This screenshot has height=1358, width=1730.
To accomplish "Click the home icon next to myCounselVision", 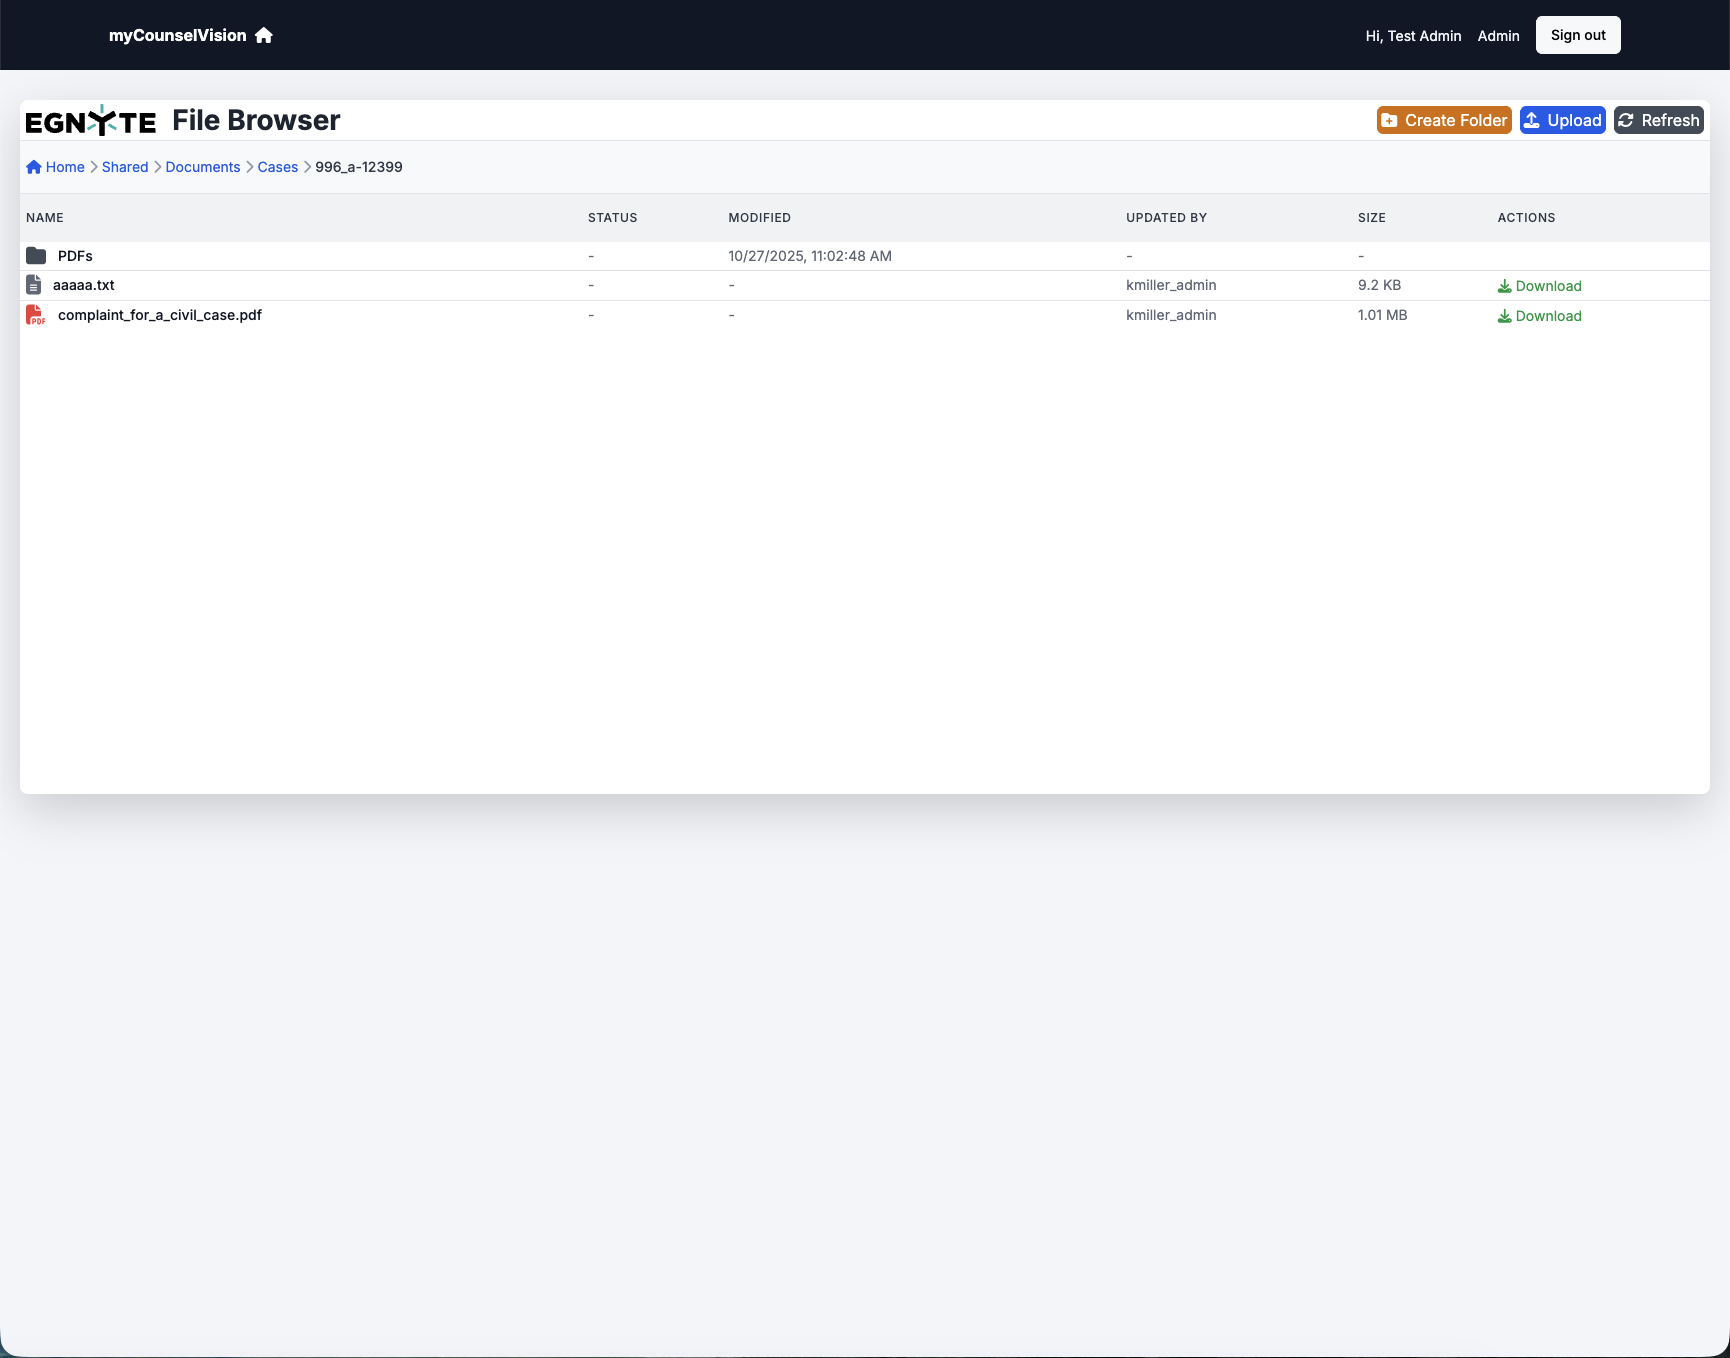I will [x=263, y=35].
